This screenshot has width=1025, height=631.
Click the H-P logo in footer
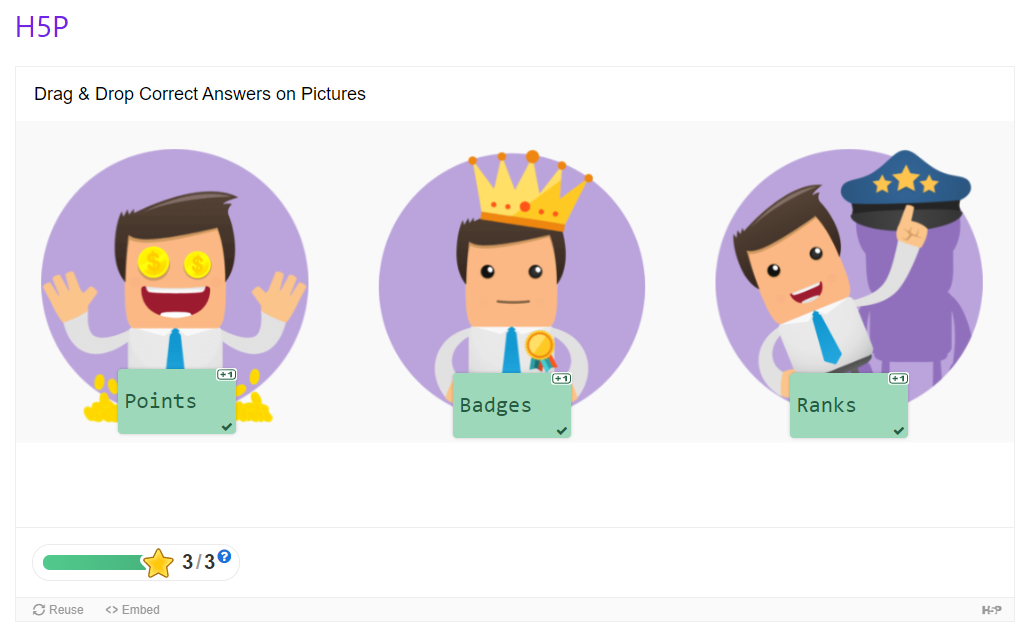coord(991,610)
